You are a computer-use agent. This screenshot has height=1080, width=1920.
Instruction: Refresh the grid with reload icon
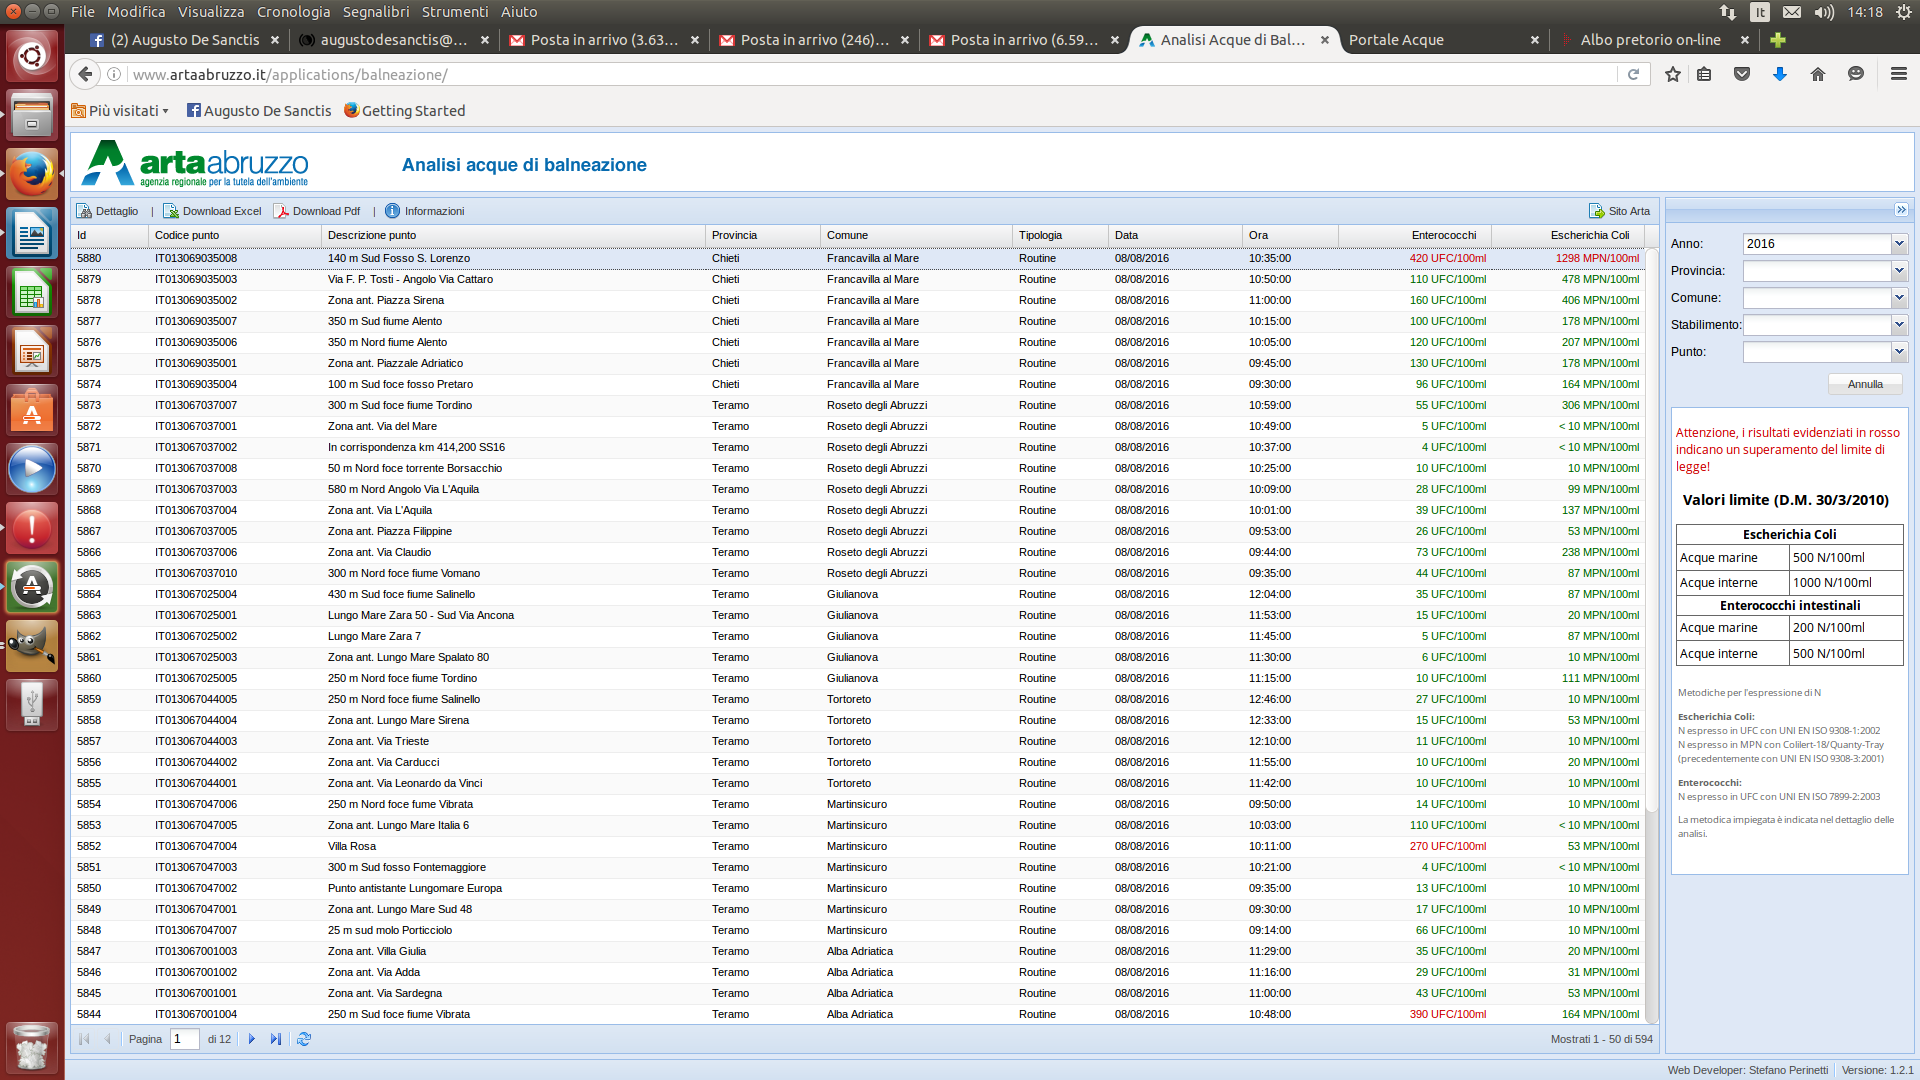[x=304, y=1039]
